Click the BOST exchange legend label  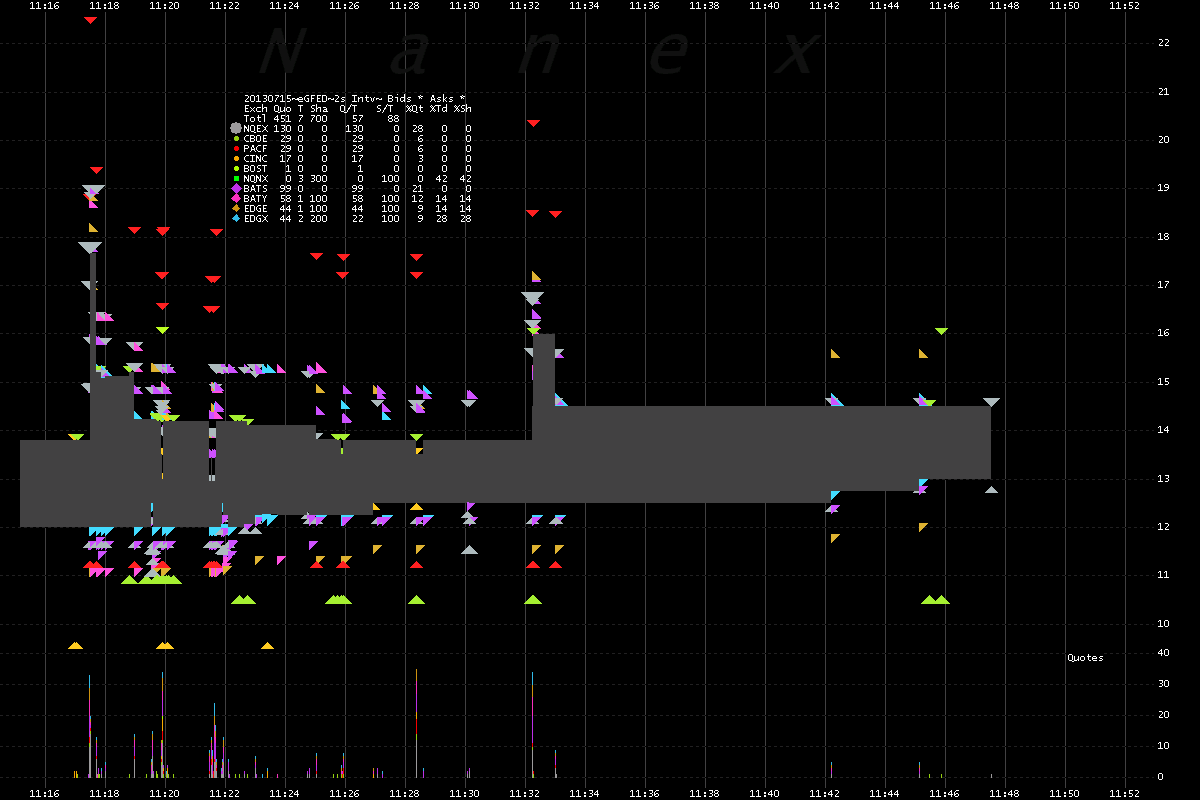pyautogui.click(x=255, y=168)
